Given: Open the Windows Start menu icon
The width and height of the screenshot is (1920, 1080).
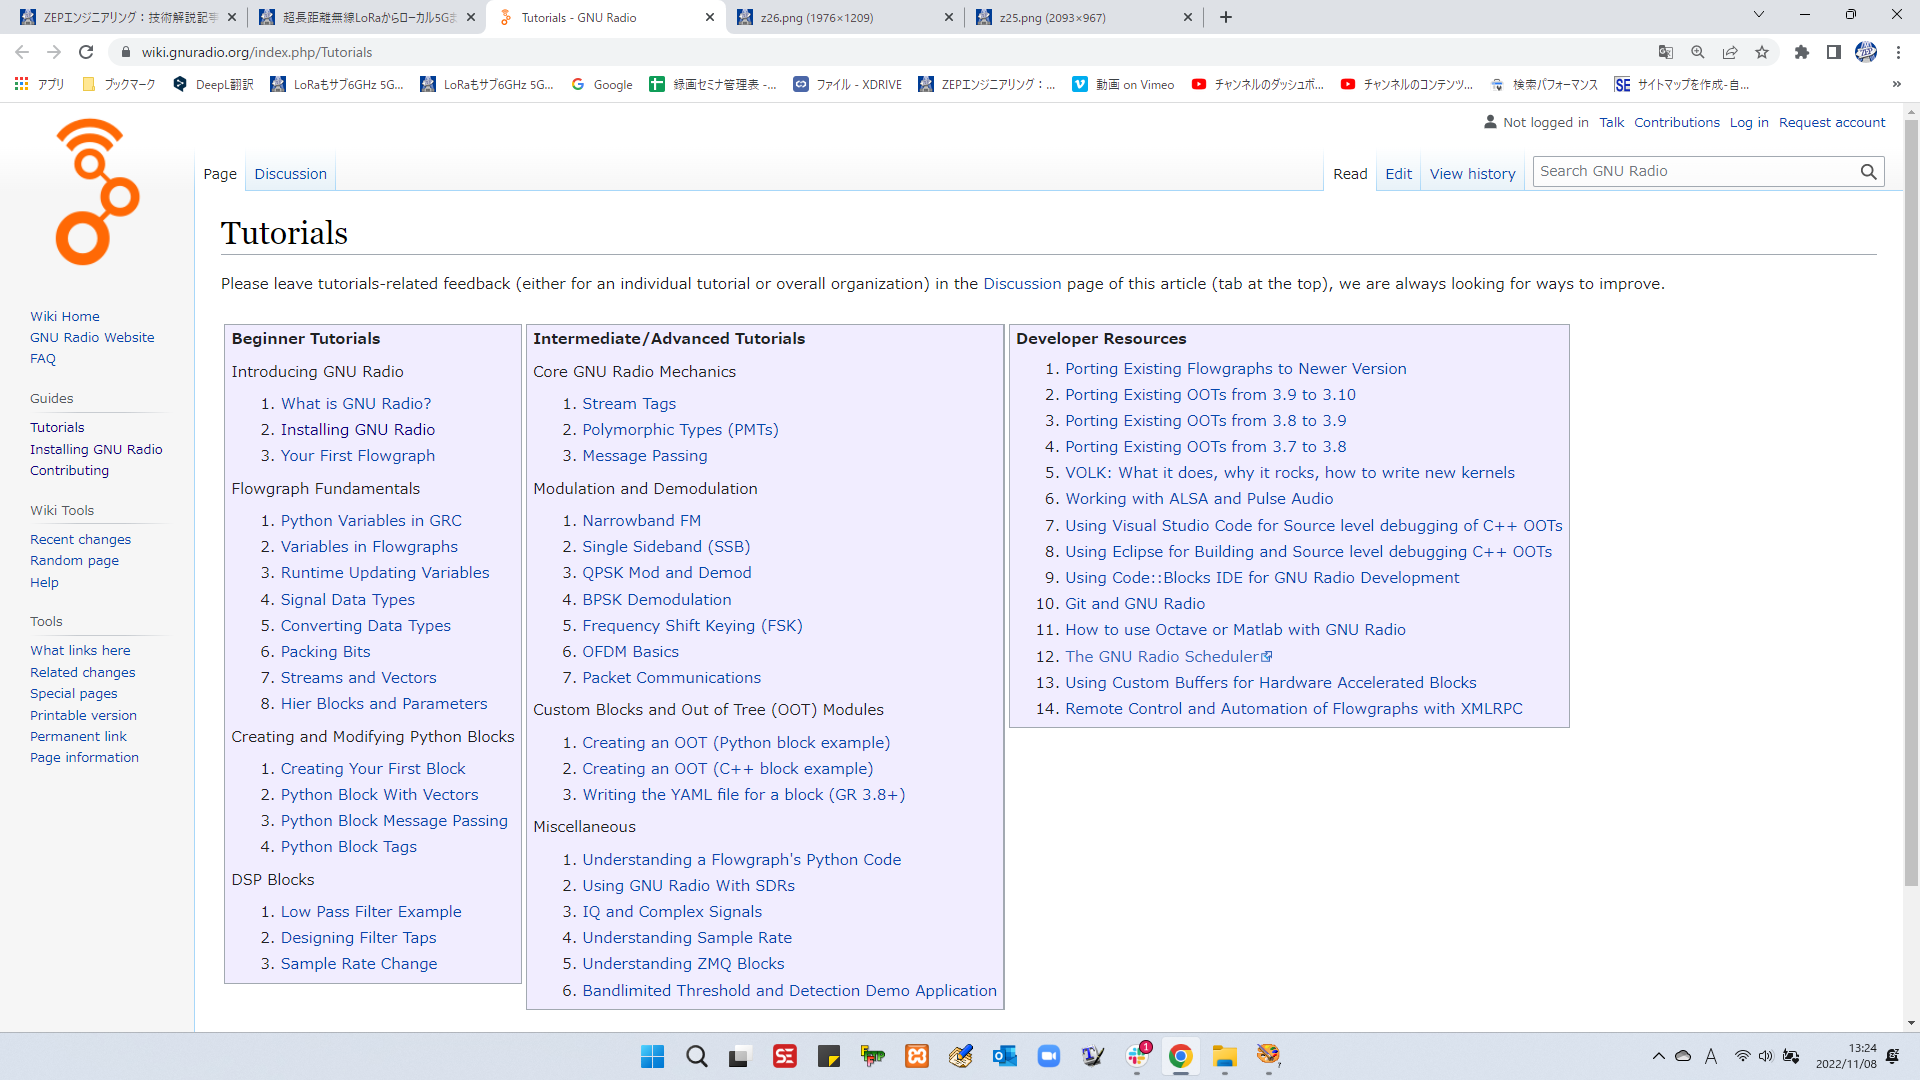Looking at the screenshot, I should (x=652, y=1056).
